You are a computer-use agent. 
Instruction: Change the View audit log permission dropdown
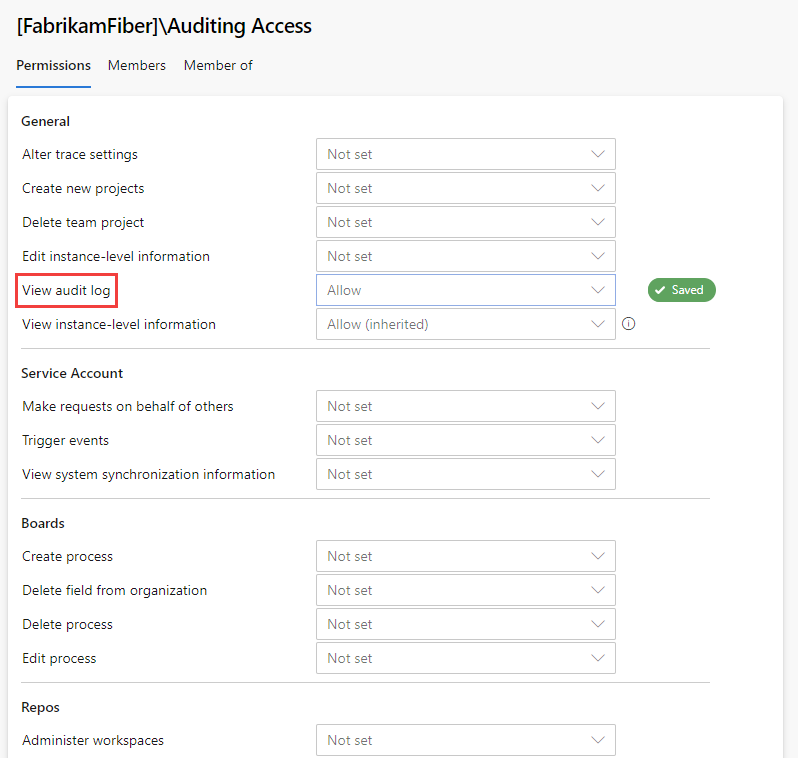point(465,290)
